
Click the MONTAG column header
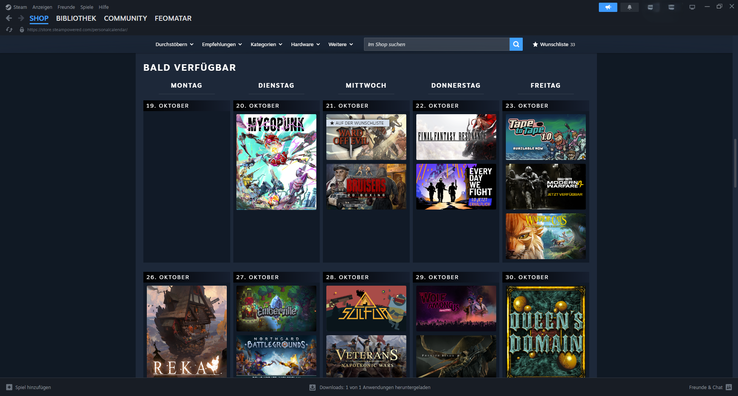pyautogui.click(x=186, y=86)
